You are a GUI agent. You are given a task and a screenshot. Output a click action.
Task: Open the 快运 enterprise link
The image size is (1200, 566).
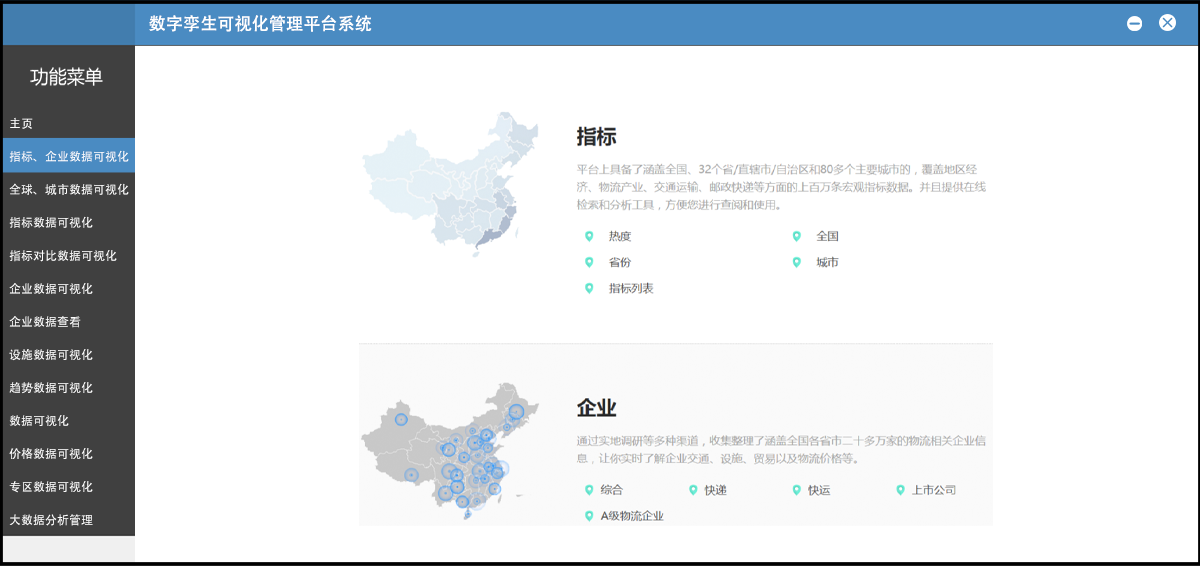click(x=819, y=490)
